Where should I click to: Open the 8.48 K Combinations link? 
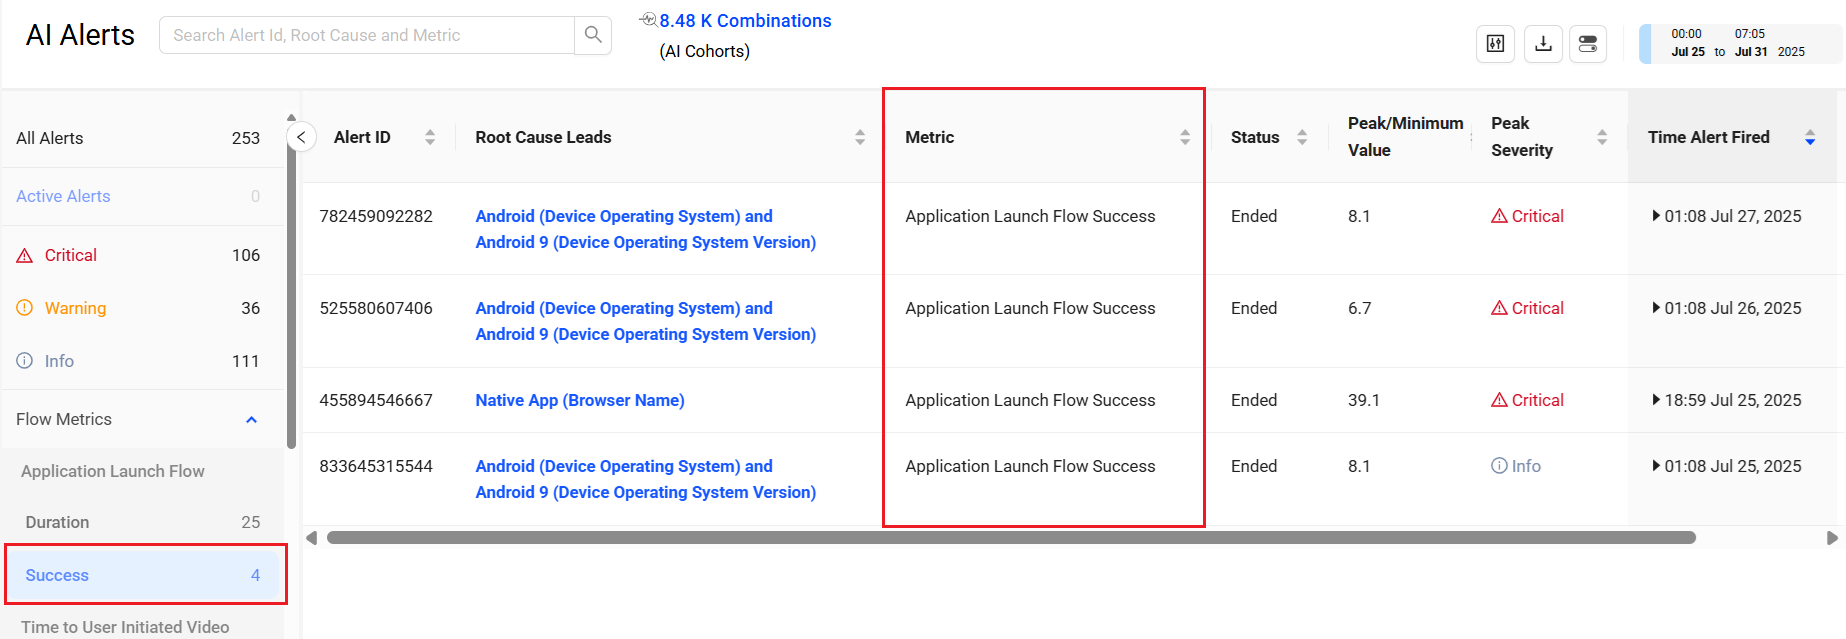pyautogui.click(x=745, y=21)
